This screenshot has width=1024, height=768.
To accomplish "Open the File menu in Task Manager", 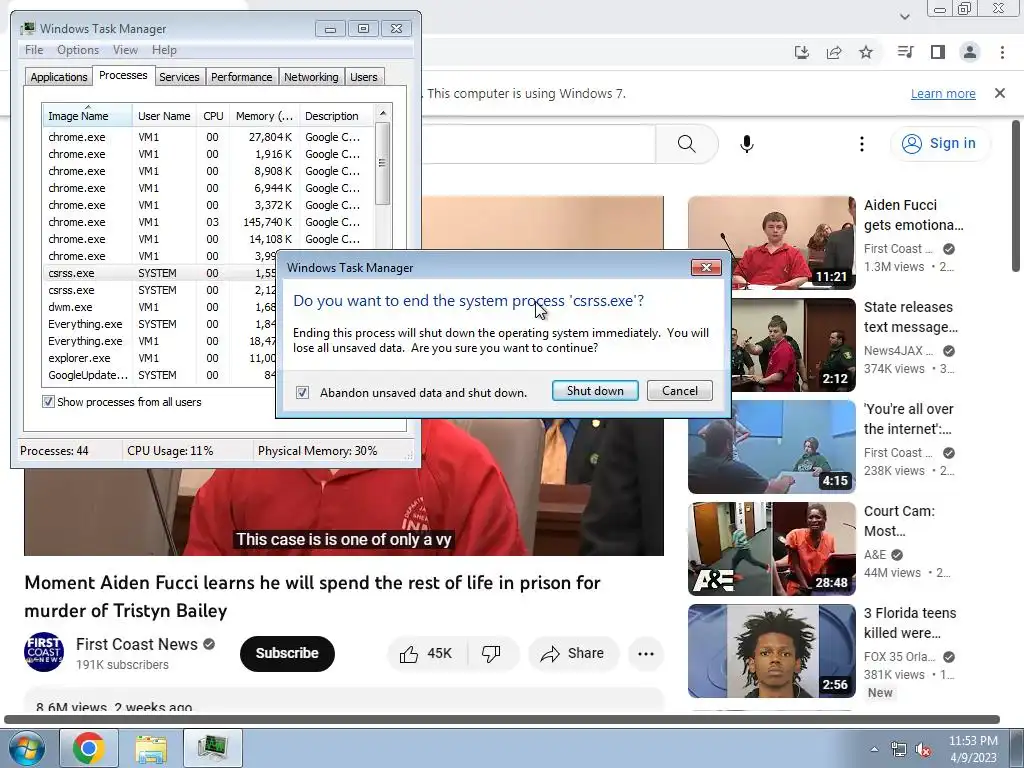I will 34,50.
